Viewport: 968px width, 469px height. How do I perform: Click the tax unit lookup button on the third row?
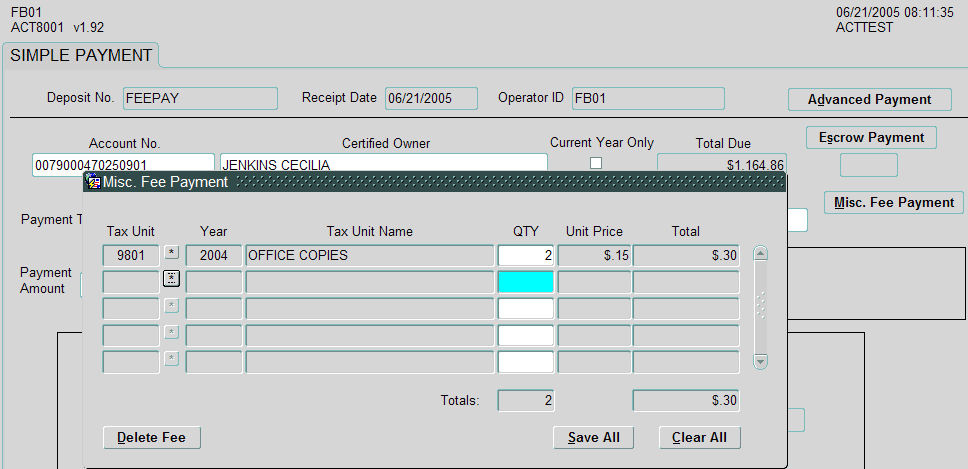pos(171,305)
